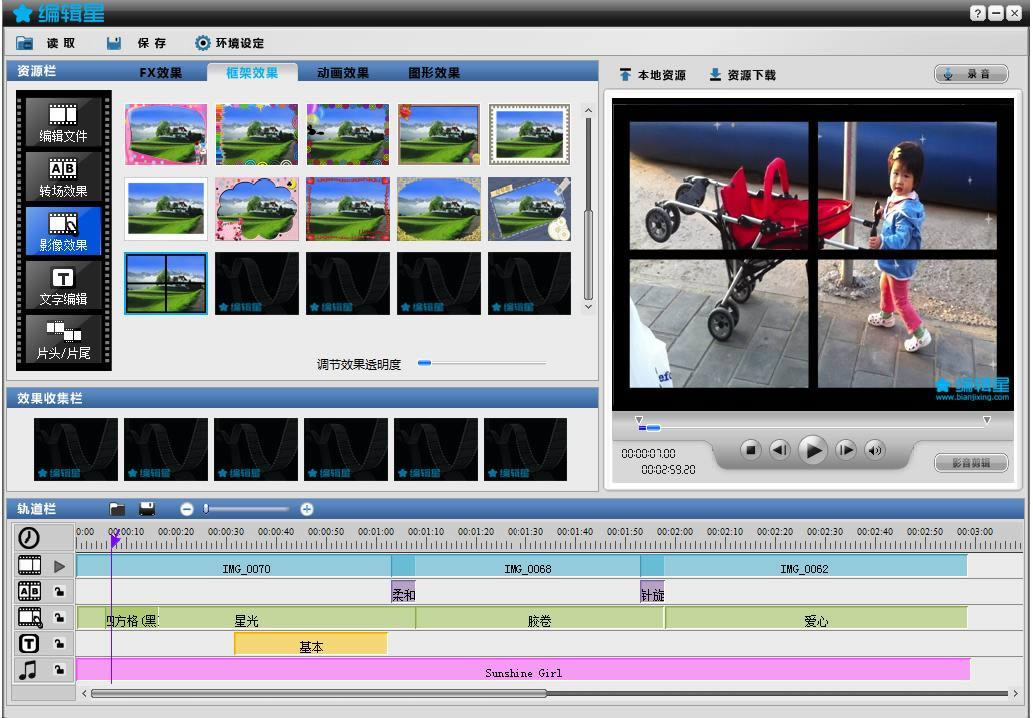Zoom in timeline with plus icon
1033x718 pixels.
tap(306, 509)
